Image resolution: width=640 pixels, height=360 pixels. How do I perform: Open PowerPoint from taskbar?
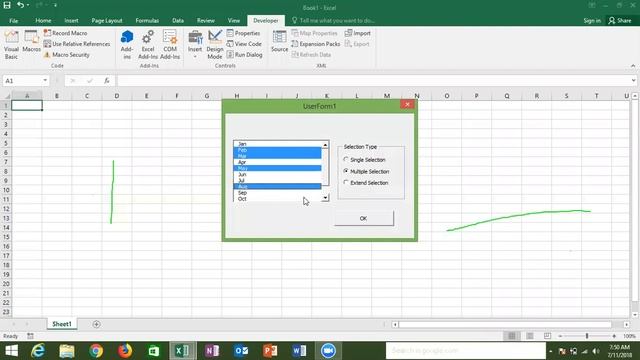[x=270, y=351]
